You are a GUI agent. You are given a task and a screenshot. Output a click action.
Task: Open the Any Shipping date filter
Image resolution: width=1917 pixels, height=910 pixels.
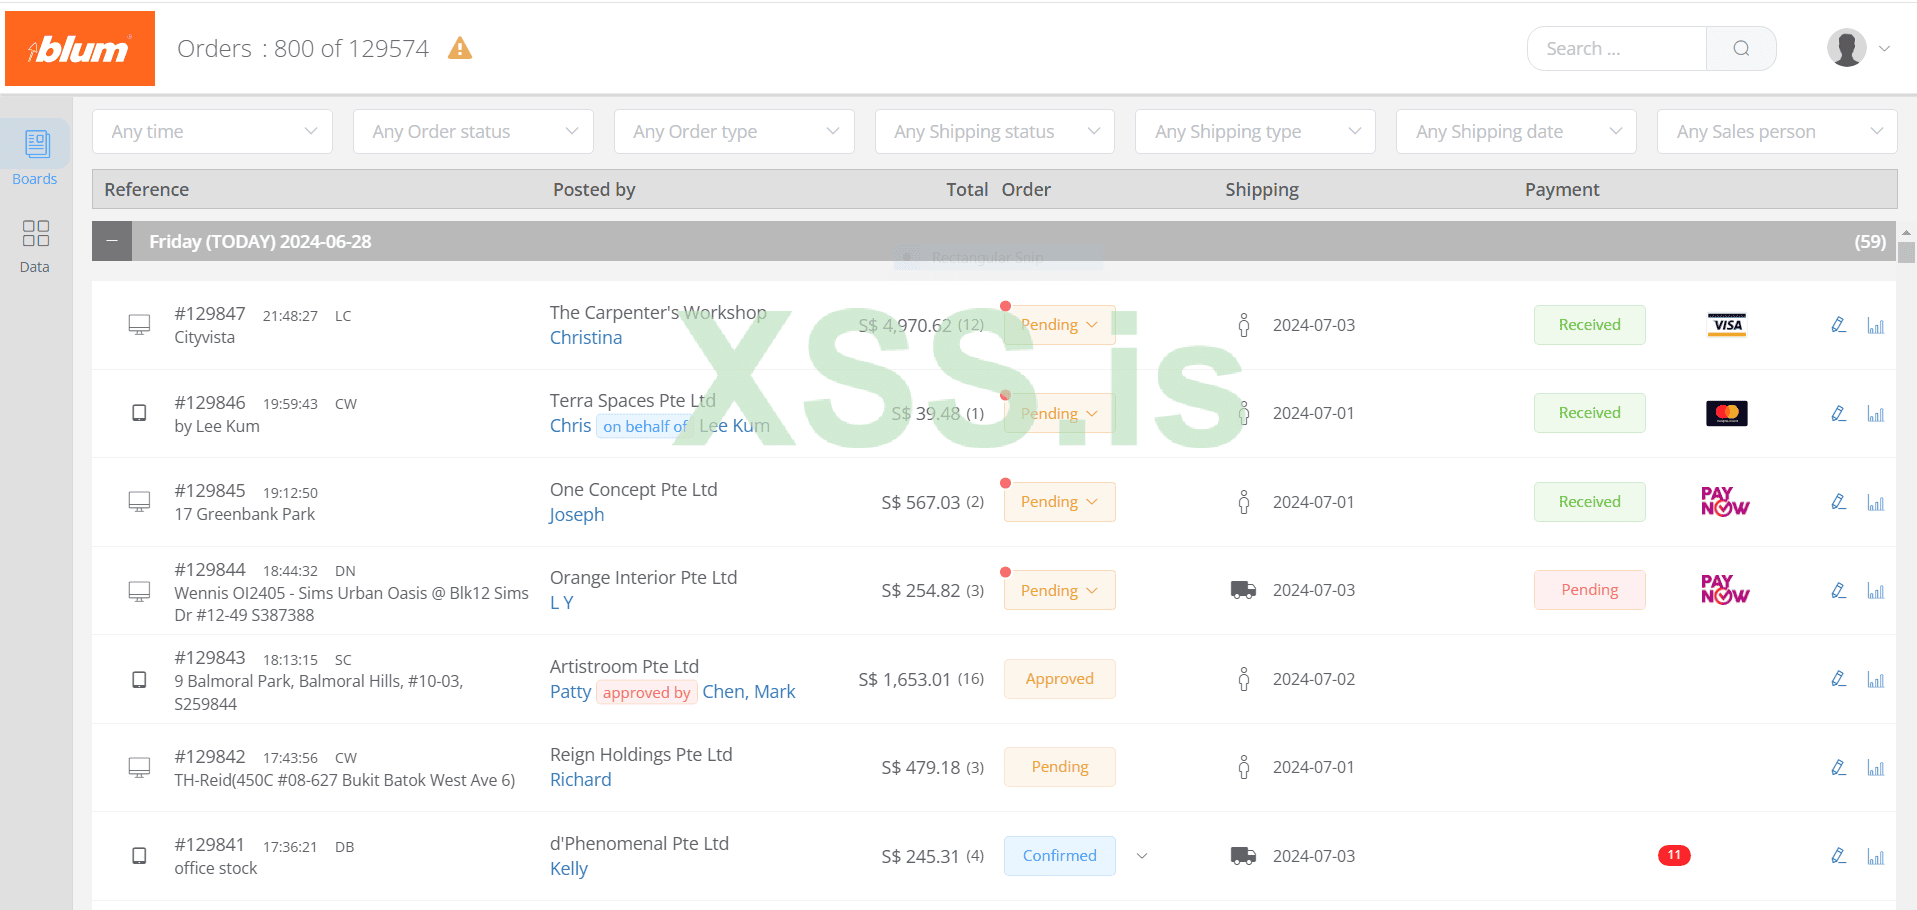[x=1516, y=131]
